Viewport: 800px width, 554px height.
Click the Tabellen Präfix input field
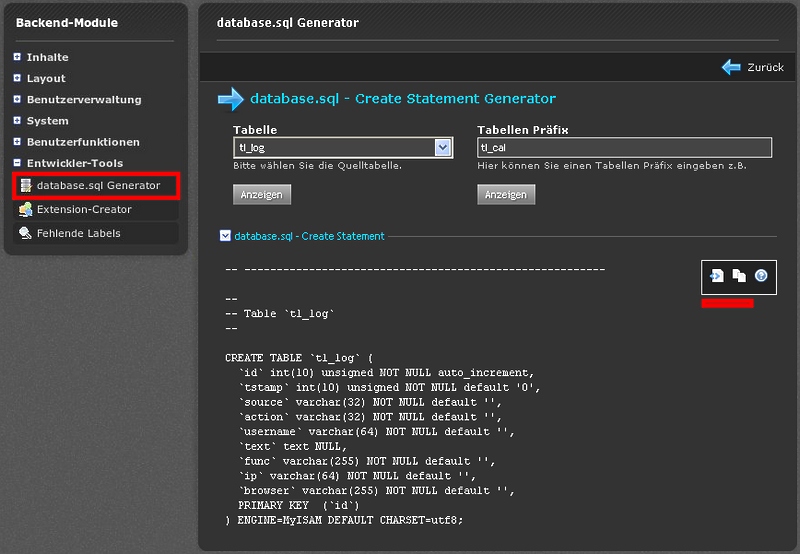click(624, 148)
